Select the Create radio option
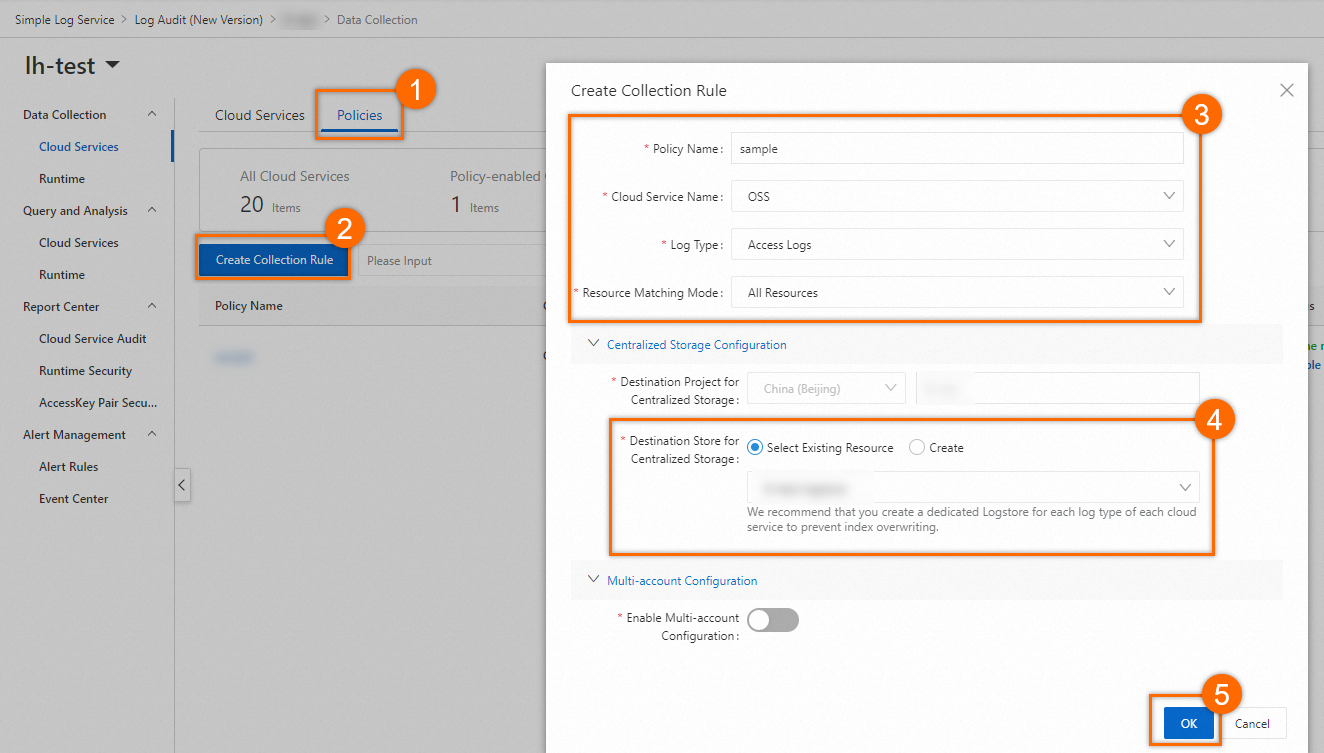Viewport: 1324px width, 753px height. pos(917,448)
